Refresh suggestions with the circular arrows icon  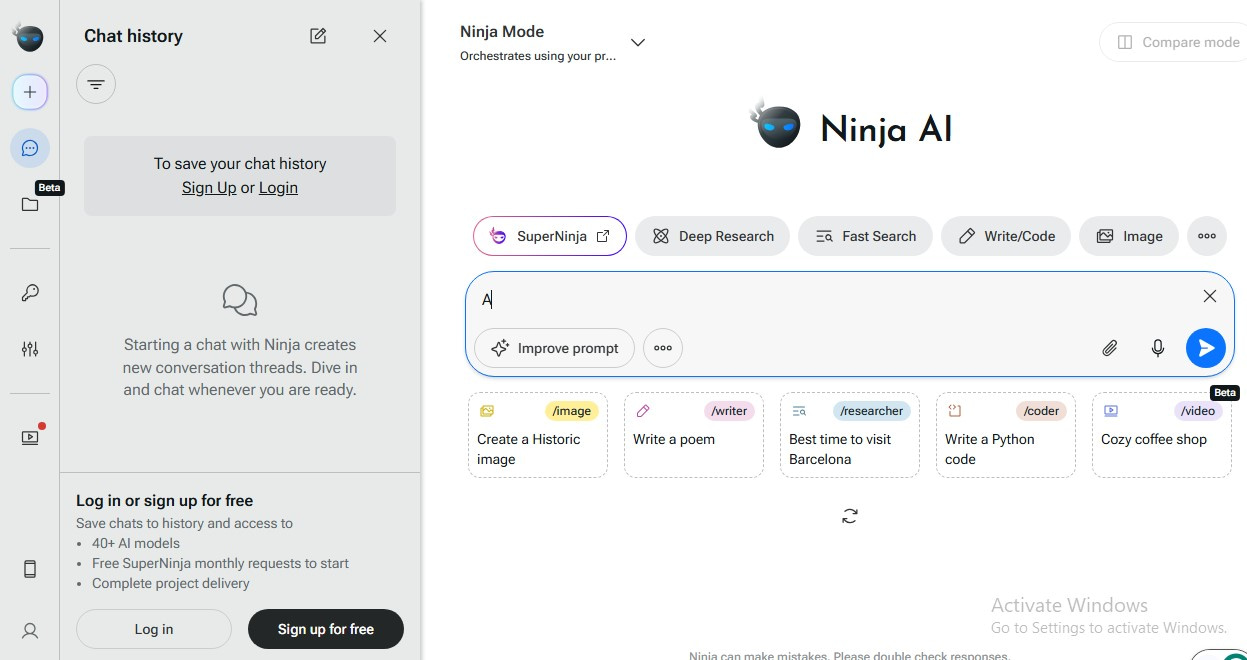(x=849, y=515)
